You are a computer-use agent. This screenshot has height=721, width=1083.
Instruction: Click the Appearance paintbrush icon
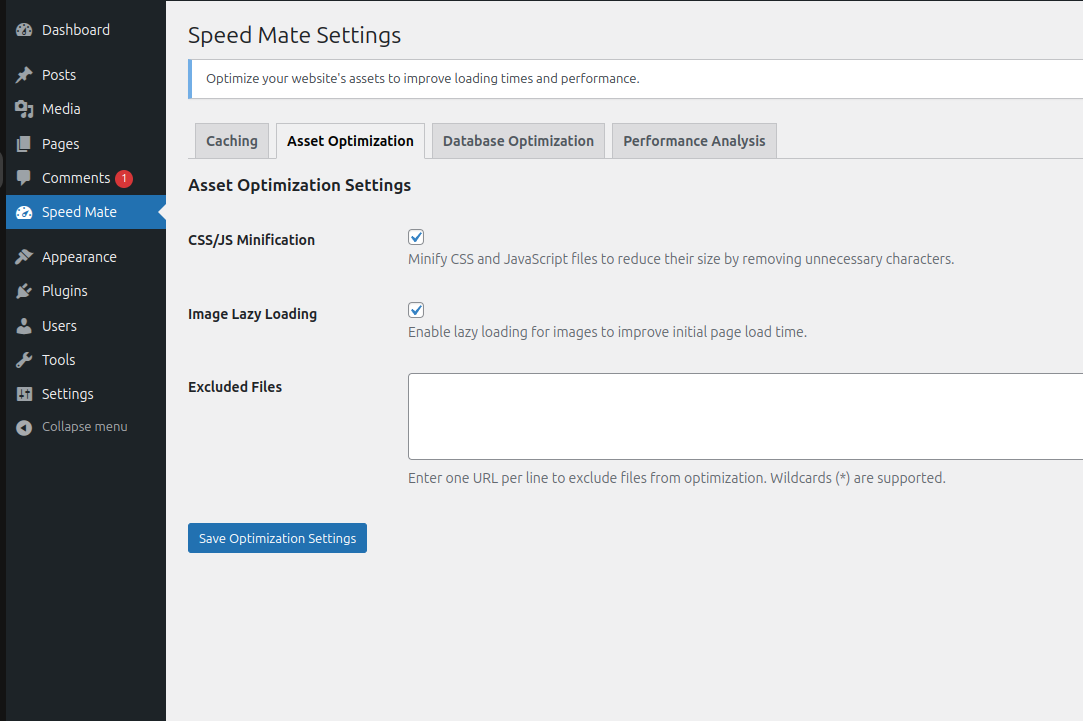coord(24,257)
